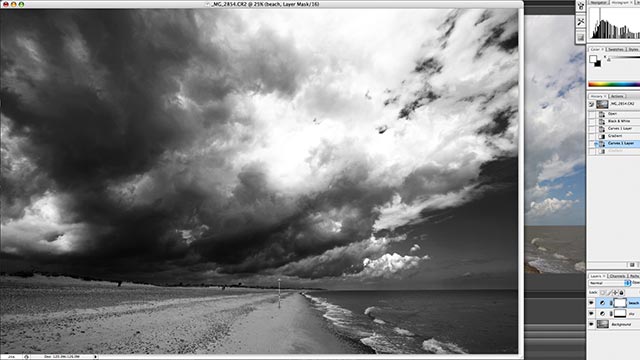The height and width of the screenshot is (360, 640).
Task: Click the lock image pixels brush icon
Action: pyautogui.click(x=609, y=293)
